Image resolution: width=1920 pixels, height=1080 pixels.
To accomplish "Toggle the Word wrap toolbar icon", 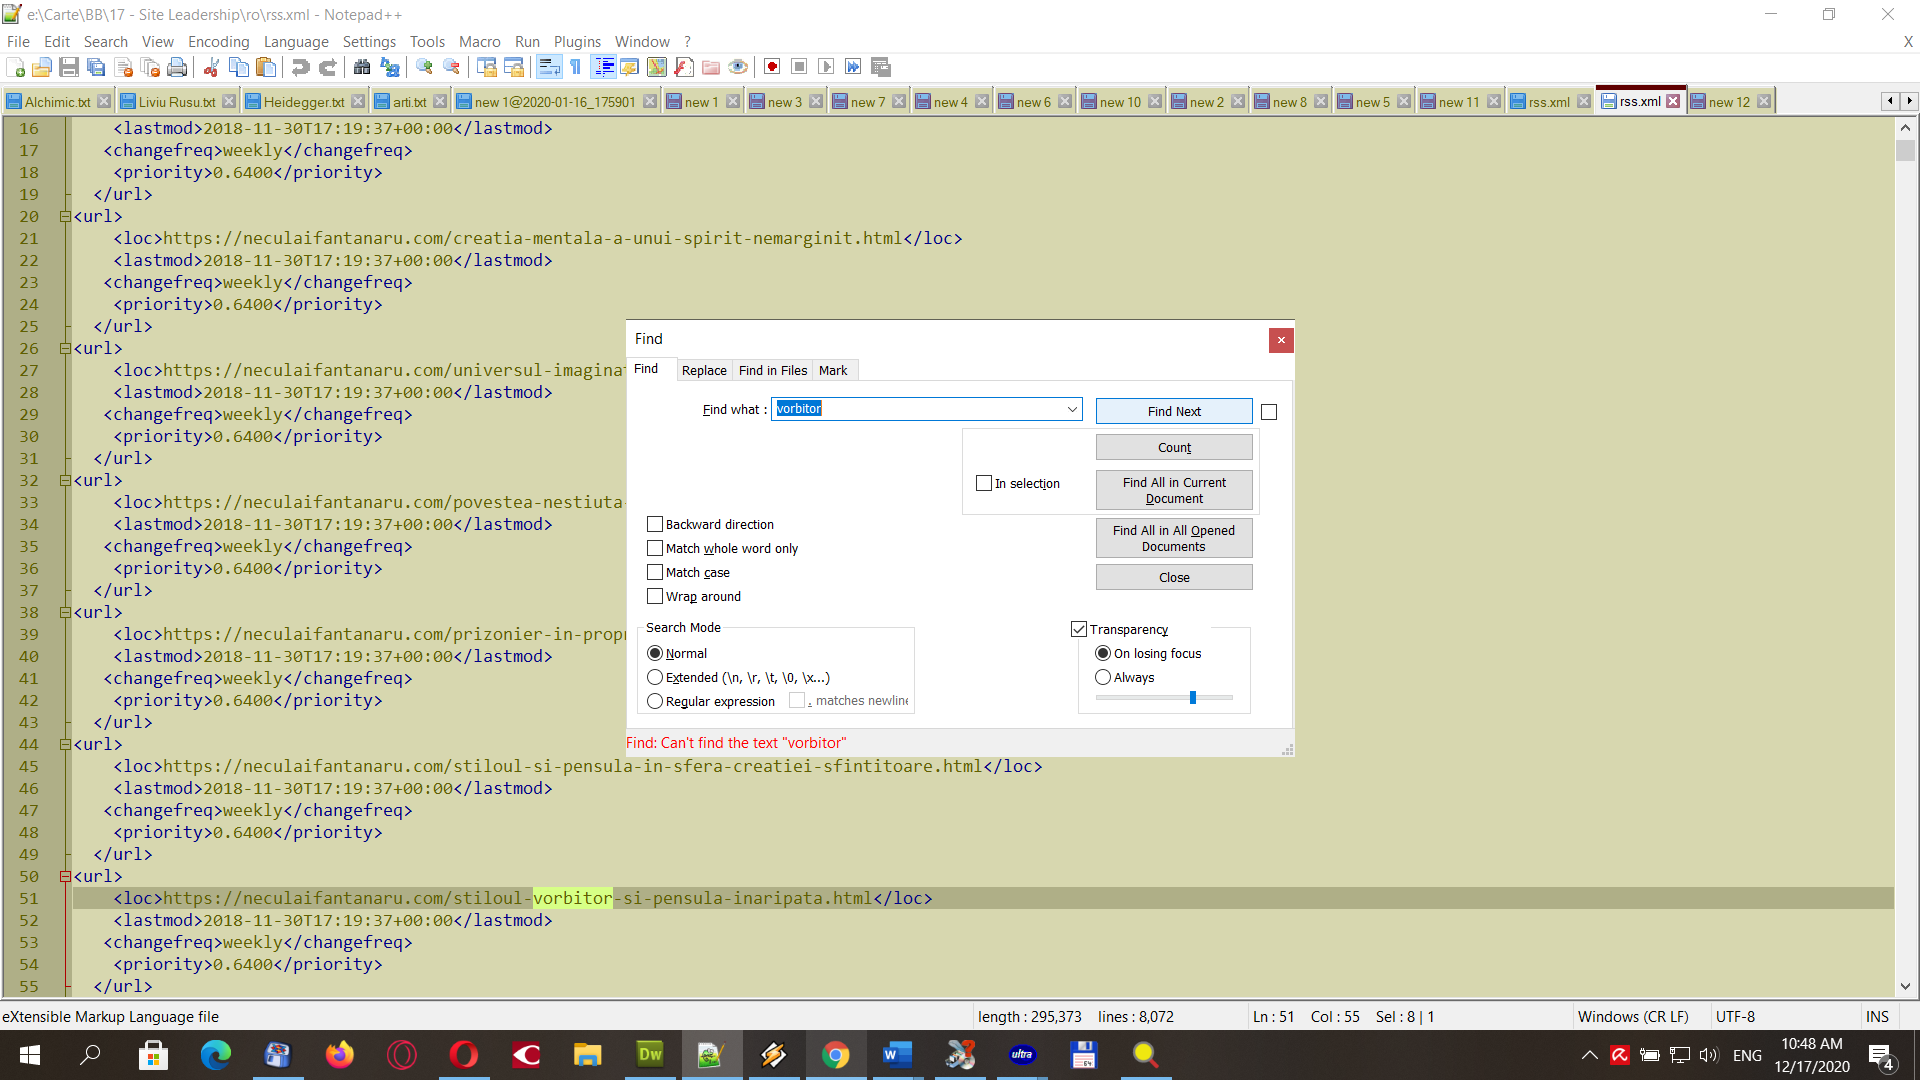I will click(x=549, y=67).
